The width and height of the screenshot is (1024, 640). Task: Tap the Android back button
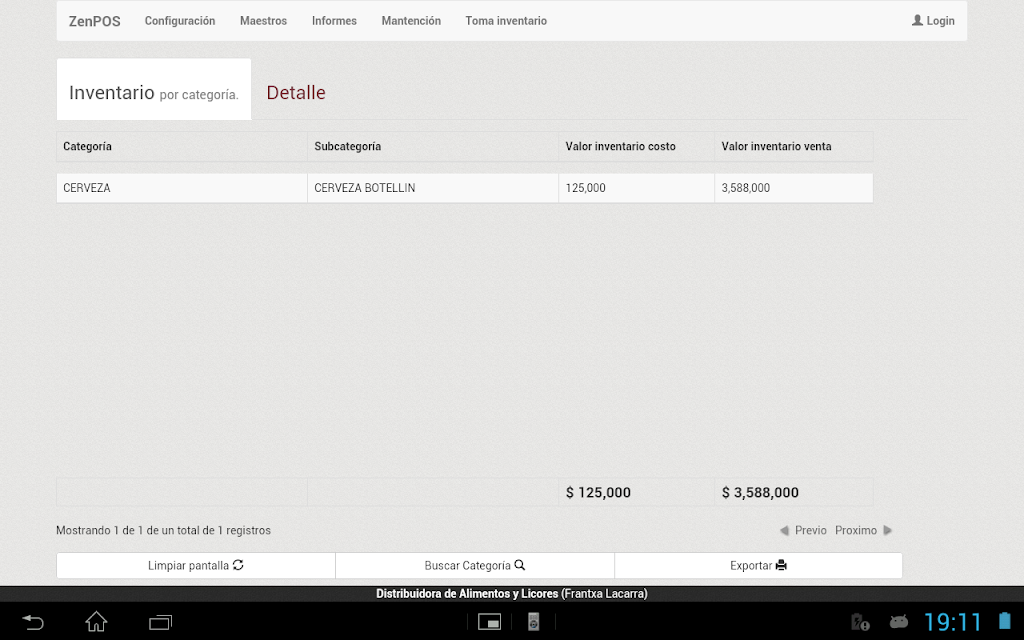click(33, 622)
